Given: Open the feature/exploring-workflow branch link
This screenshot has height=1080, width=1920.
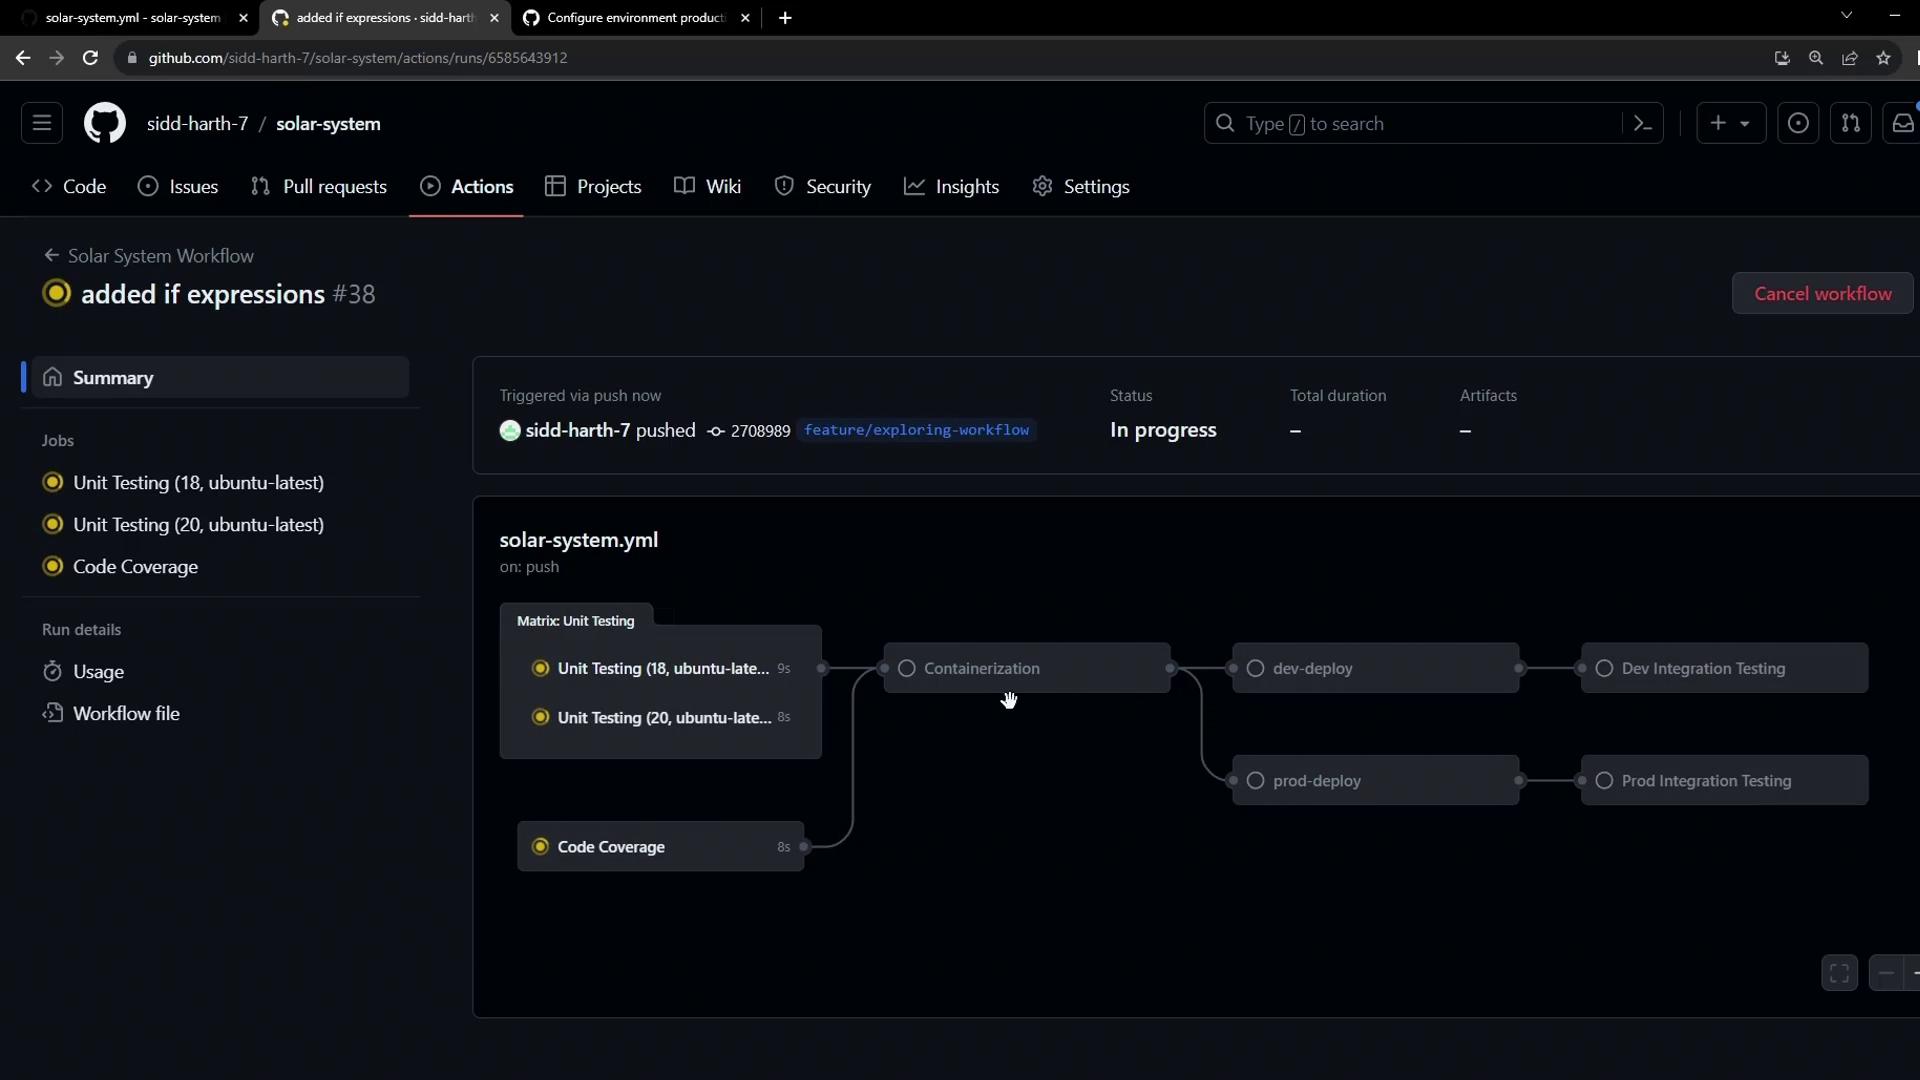Looking at the screenshot, I should tap(916, 430).
